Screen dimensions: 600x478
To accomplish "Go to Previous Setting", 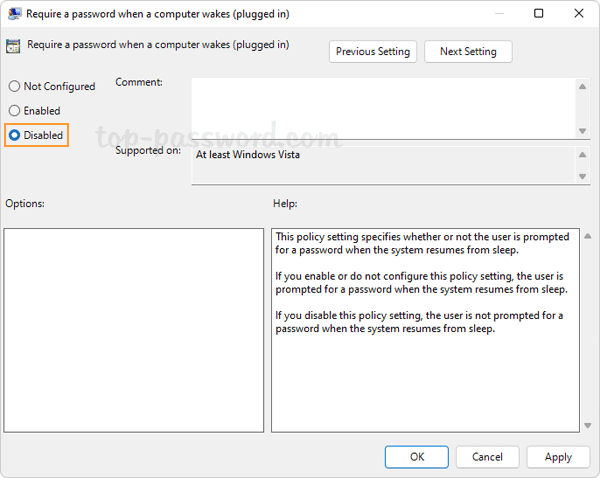I will click(x=373, y=52).
